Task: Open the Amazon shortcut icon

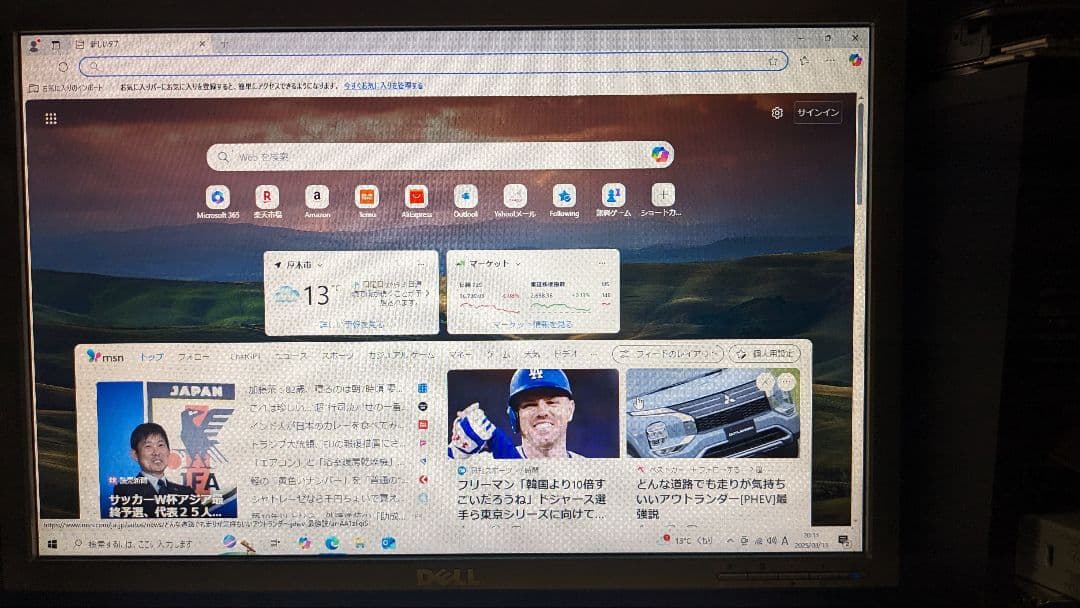Action: pyautogui.click(x=316, y=197)
